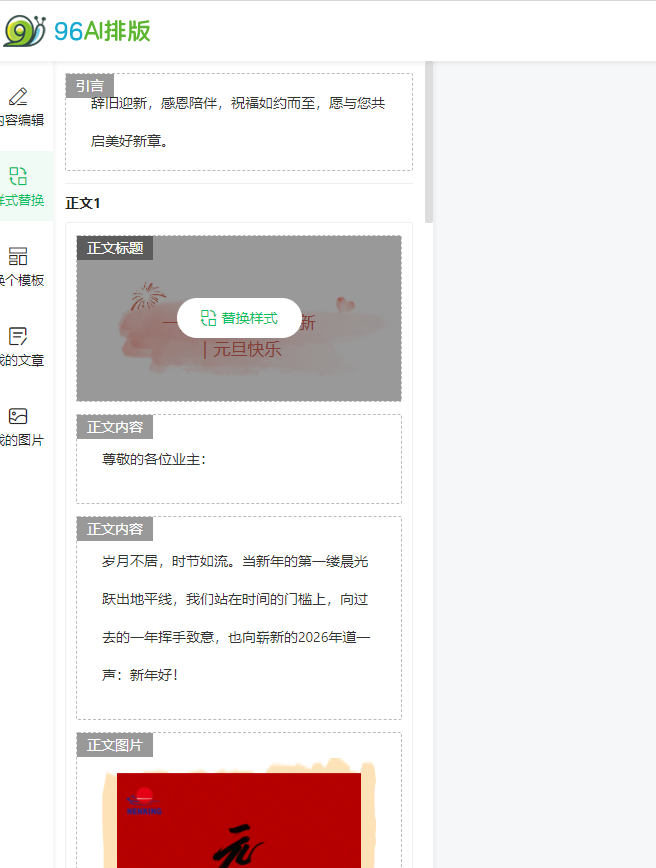
Task: Click the red New Year image thumbnail
Action: click(x=239, y=820)
